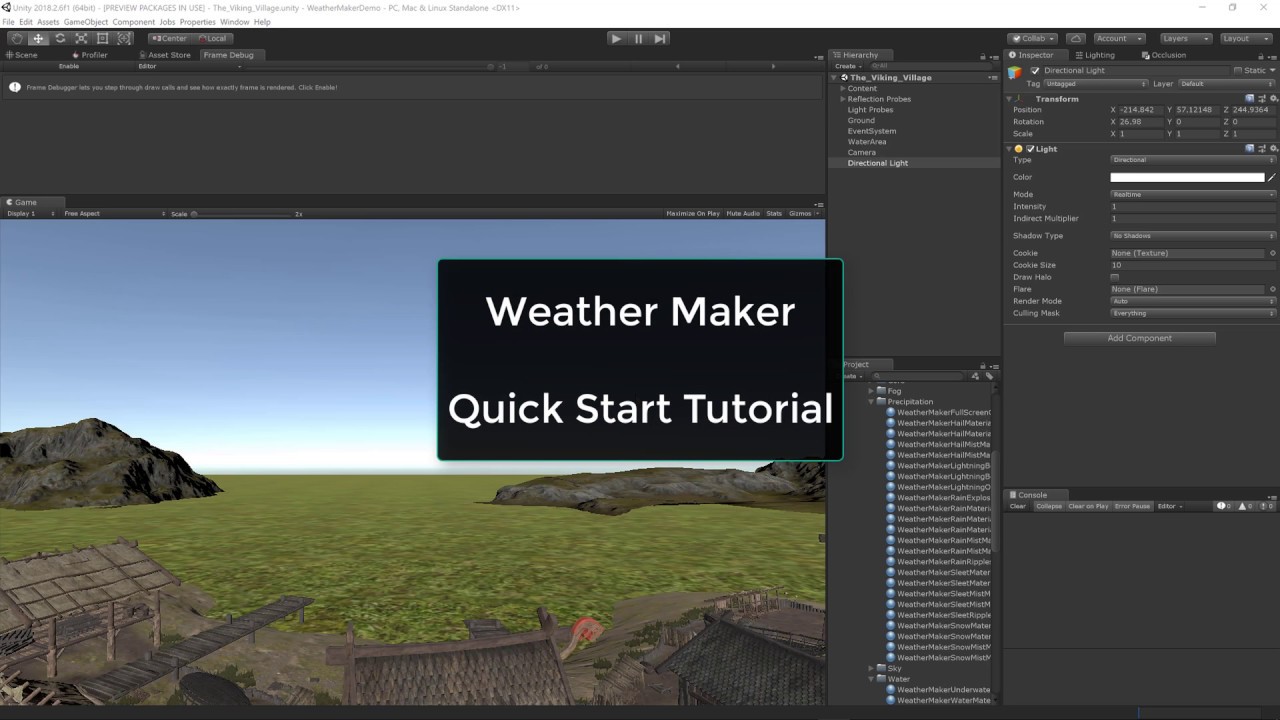
Task: Open the GameObject menu
Action: 85,22
